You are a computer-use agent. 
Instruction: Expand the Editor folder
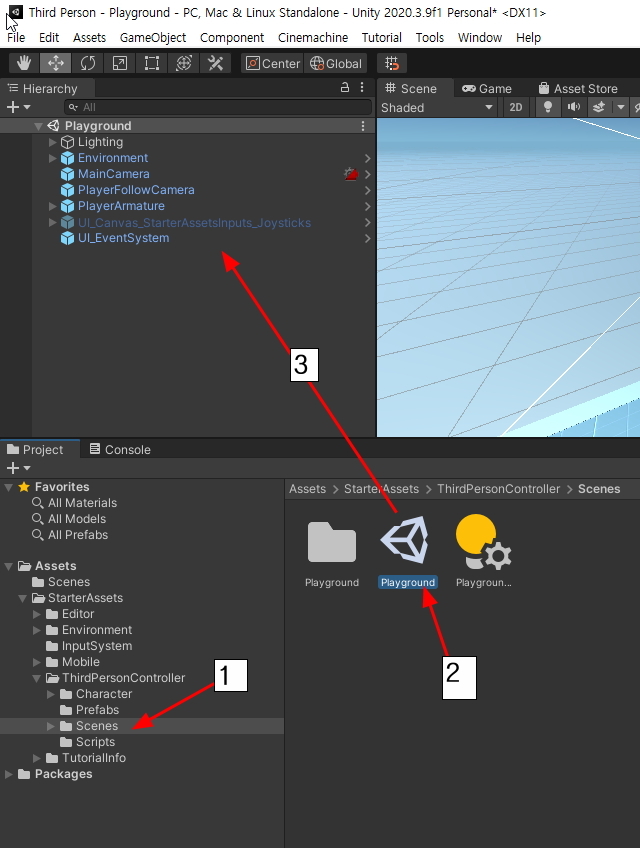click(x=37, y=614)
